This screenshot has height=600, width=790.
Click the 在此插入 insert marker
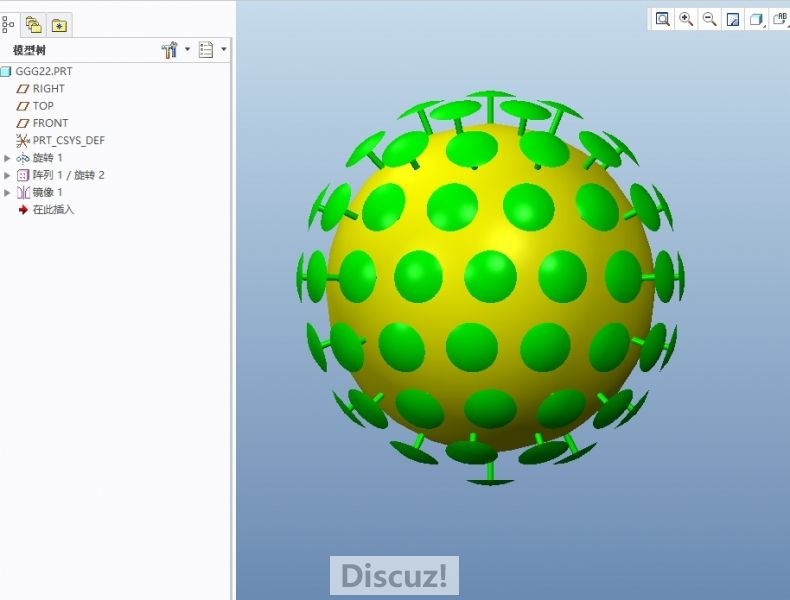pos(53,210)
